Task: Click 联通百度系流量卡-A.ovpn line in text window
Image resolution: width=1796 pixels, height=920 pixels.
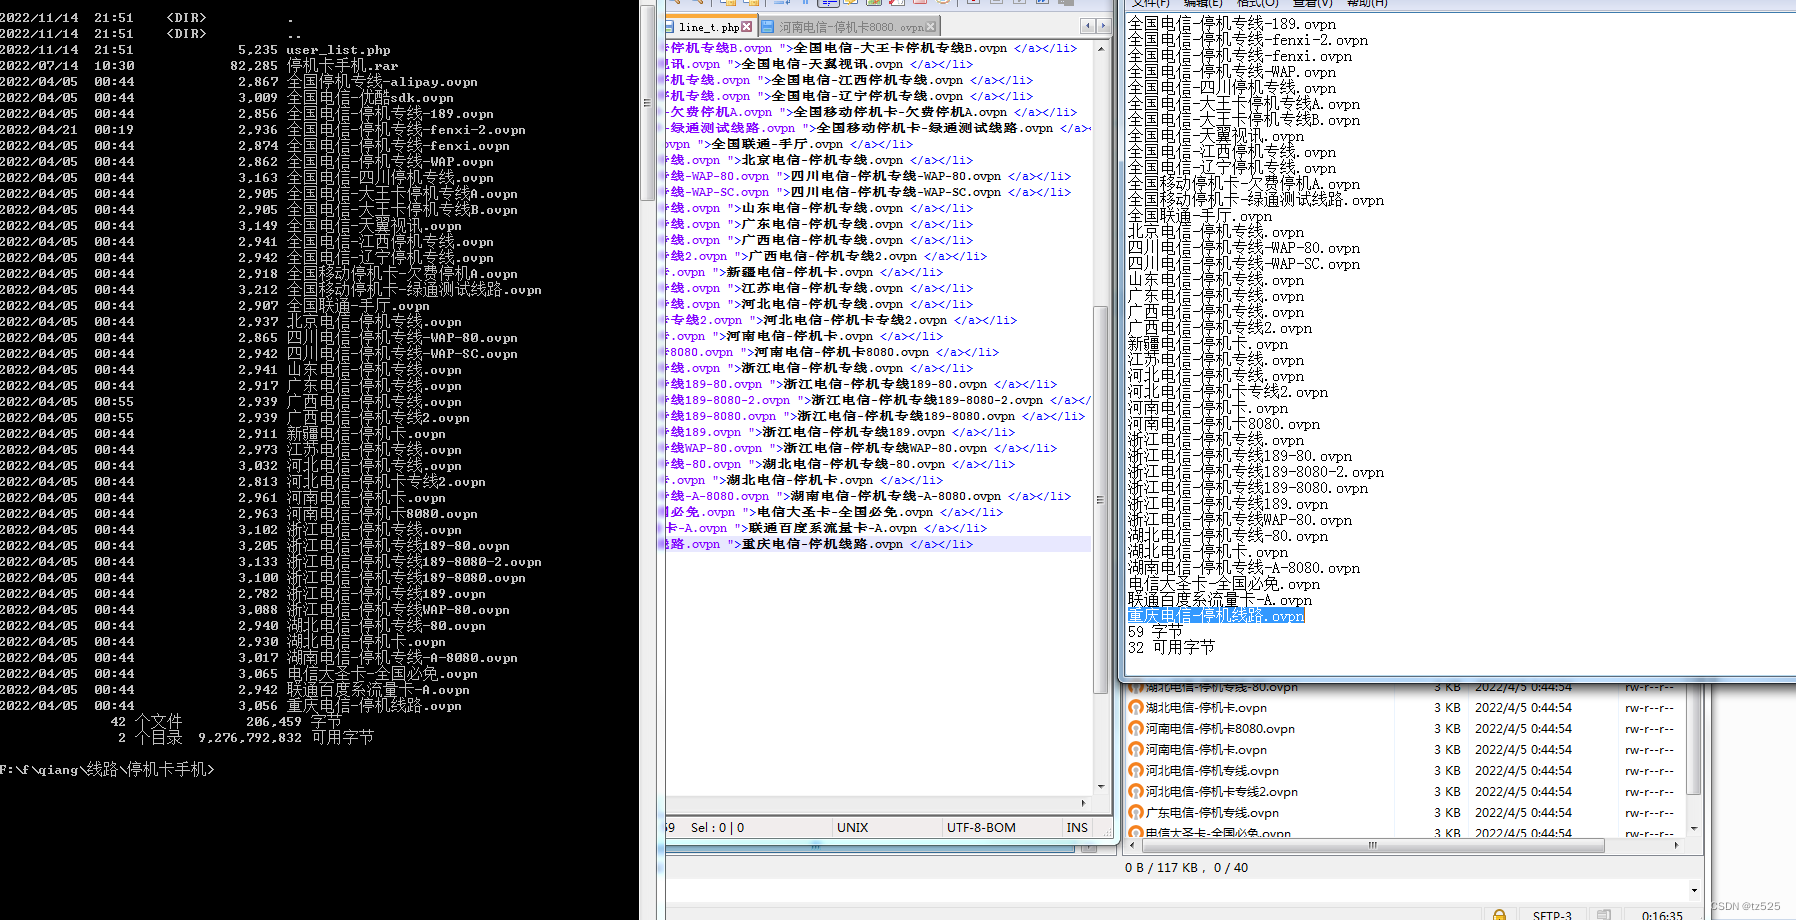Action: pos(1220,600)
